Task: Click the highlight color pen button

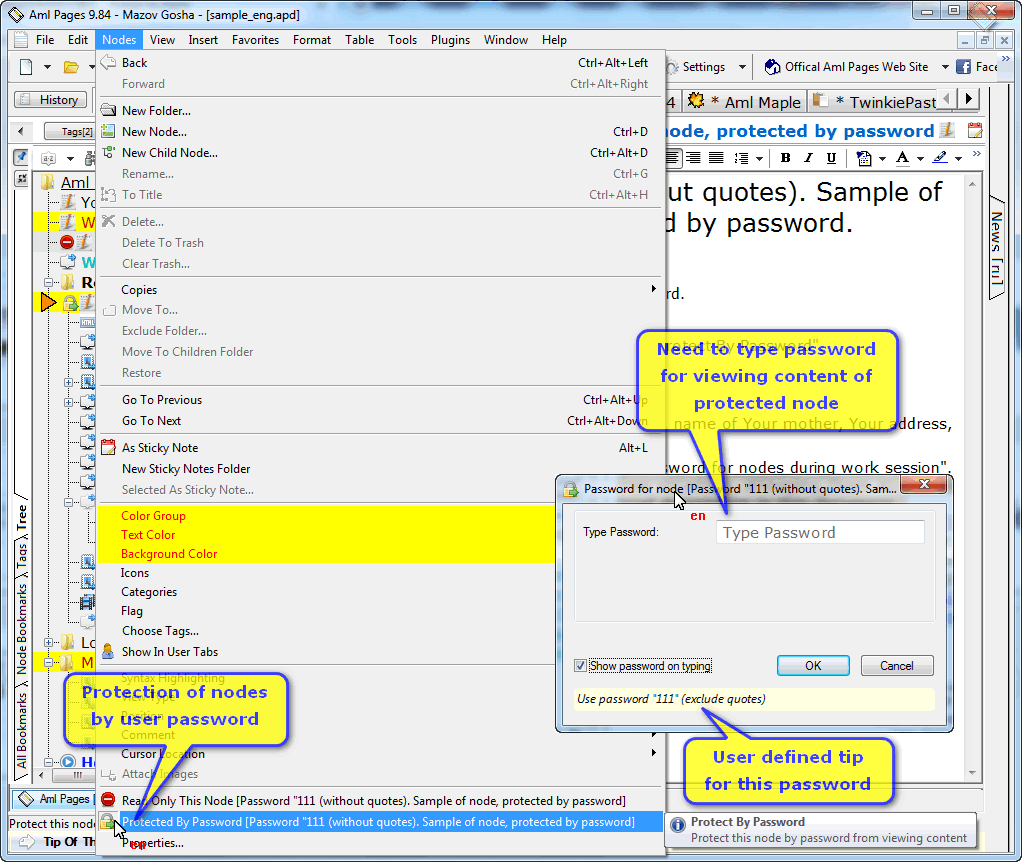Action: [x=940, y=158]
